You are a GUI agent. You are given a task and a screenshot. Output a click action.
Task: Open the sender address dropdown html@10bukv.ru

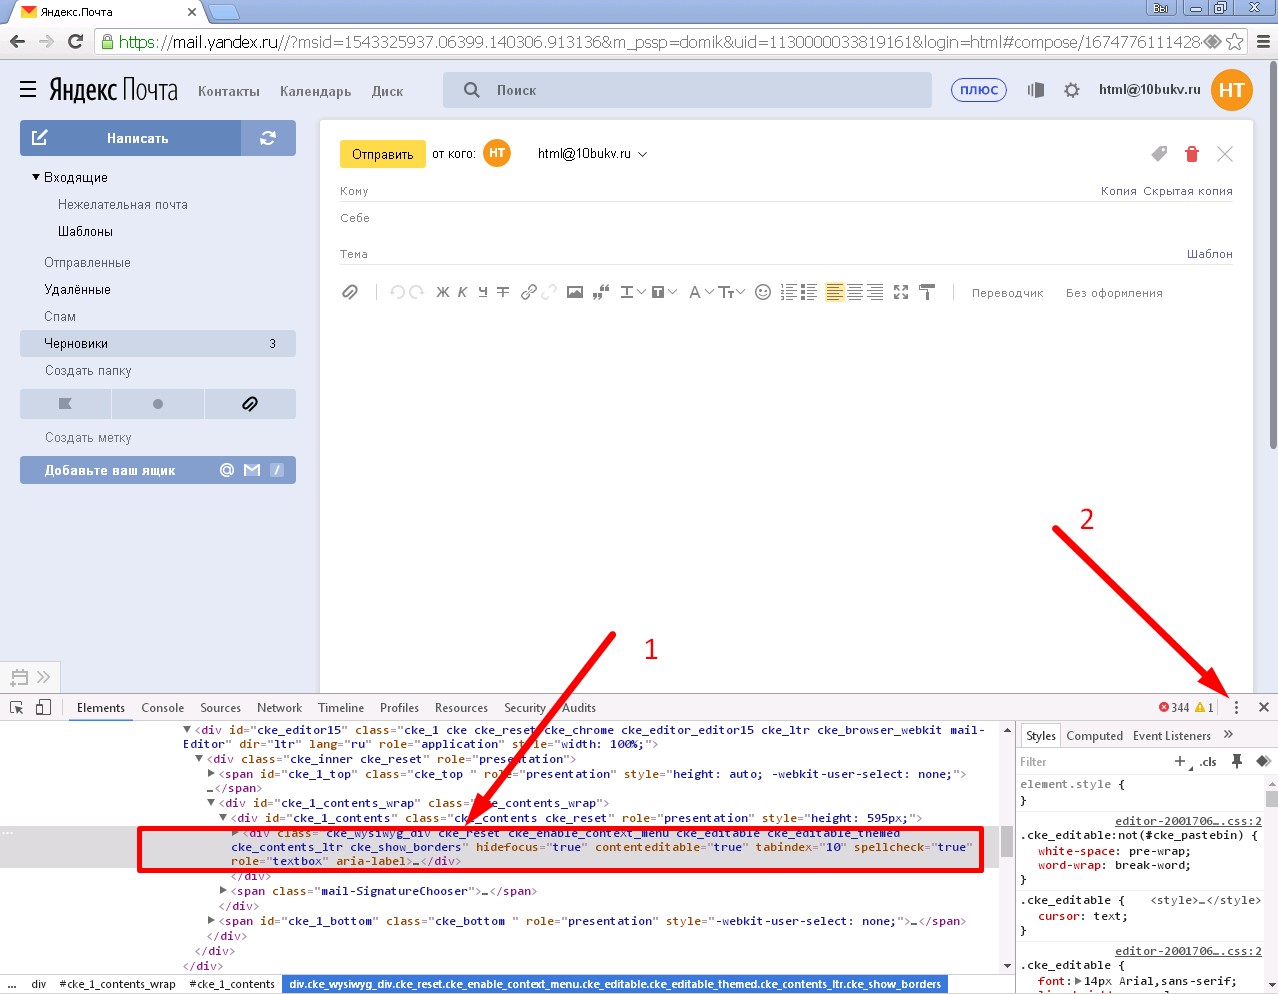(x=592, y=154)
